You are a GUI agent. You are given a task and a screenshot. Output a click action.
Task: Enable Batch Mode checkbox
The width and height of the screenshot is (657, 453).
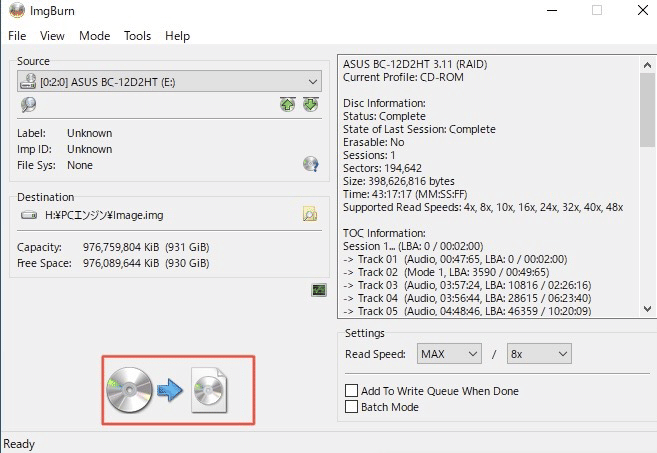point(351,406)
